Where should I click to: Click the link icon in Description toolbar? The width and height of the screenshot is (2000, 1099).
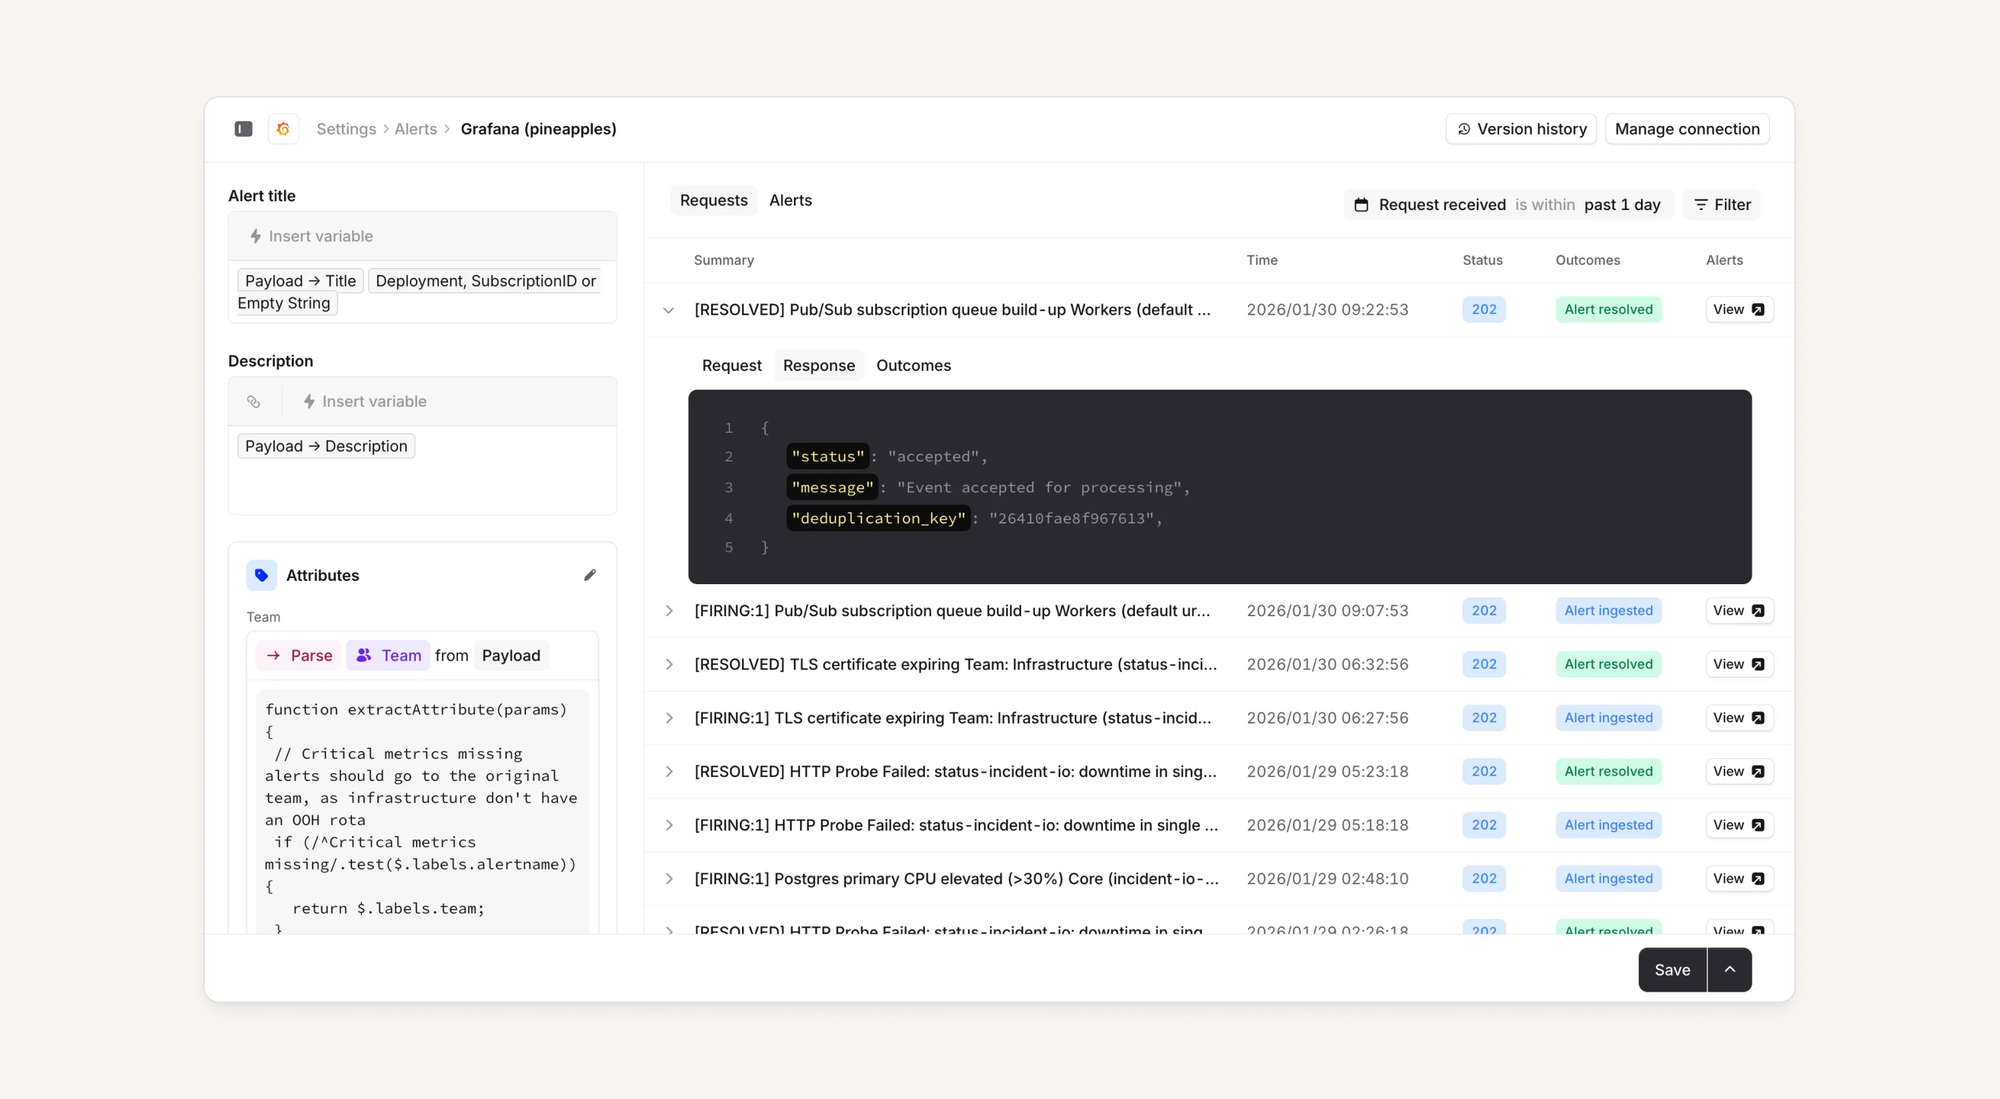click(254, 401)
